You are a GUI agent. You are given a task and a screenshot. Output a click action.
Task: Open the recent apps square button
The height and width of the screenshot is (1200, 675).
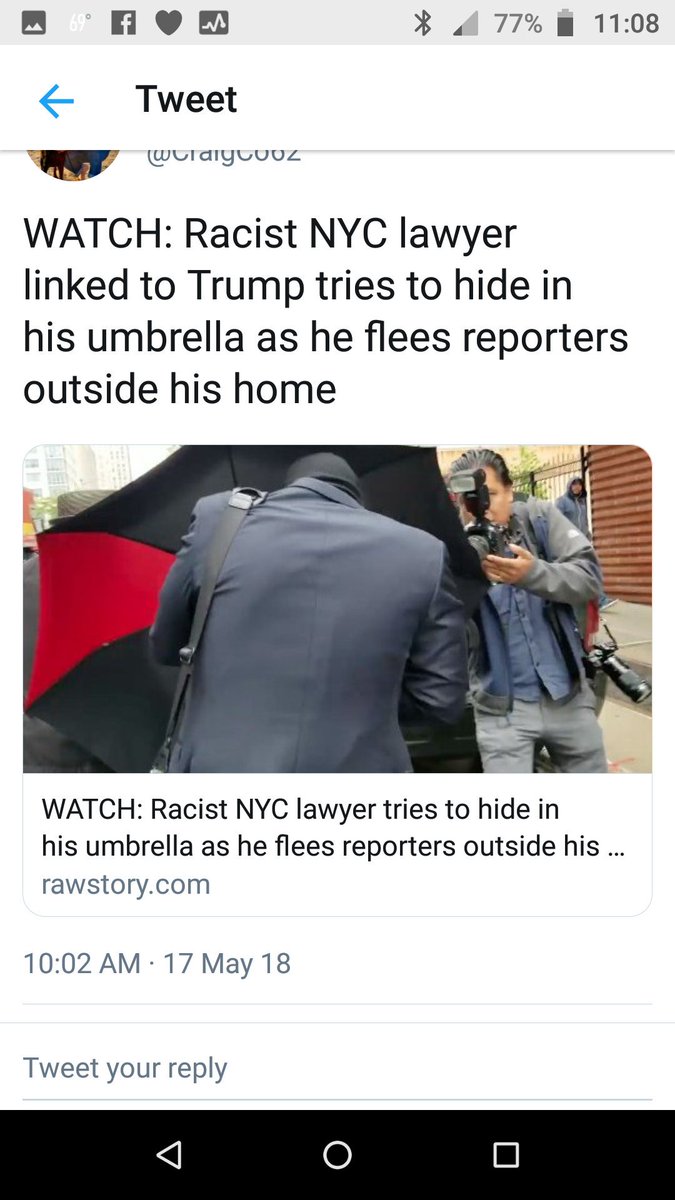506,1154
